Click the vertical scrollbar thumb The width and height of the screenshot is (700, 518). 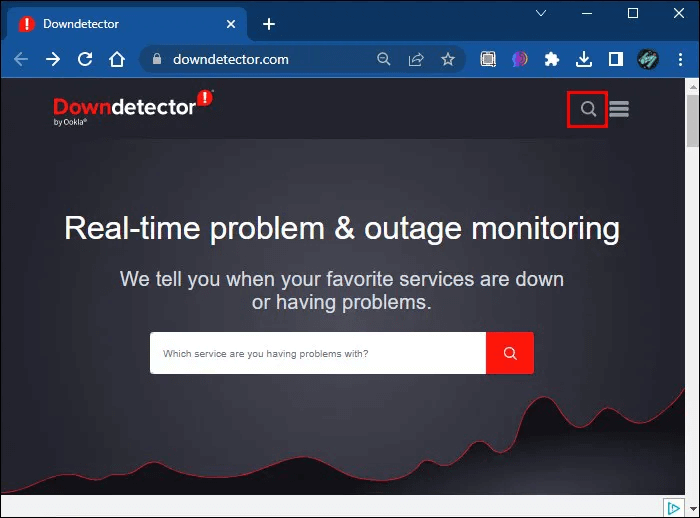pyautogui.click(x=692, y=121)
